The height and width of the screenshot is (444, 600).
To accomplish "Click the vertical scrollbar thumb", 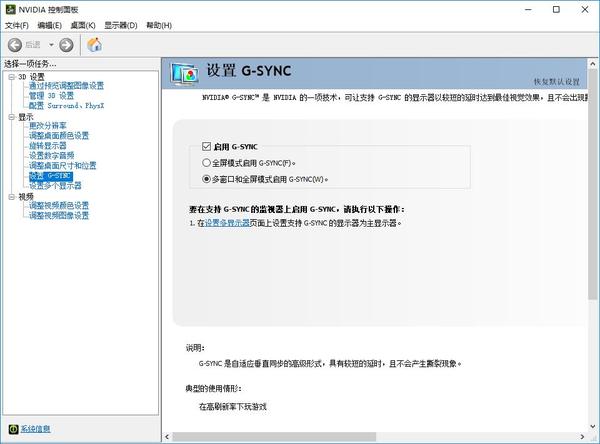I will click(x=593, y=184).
